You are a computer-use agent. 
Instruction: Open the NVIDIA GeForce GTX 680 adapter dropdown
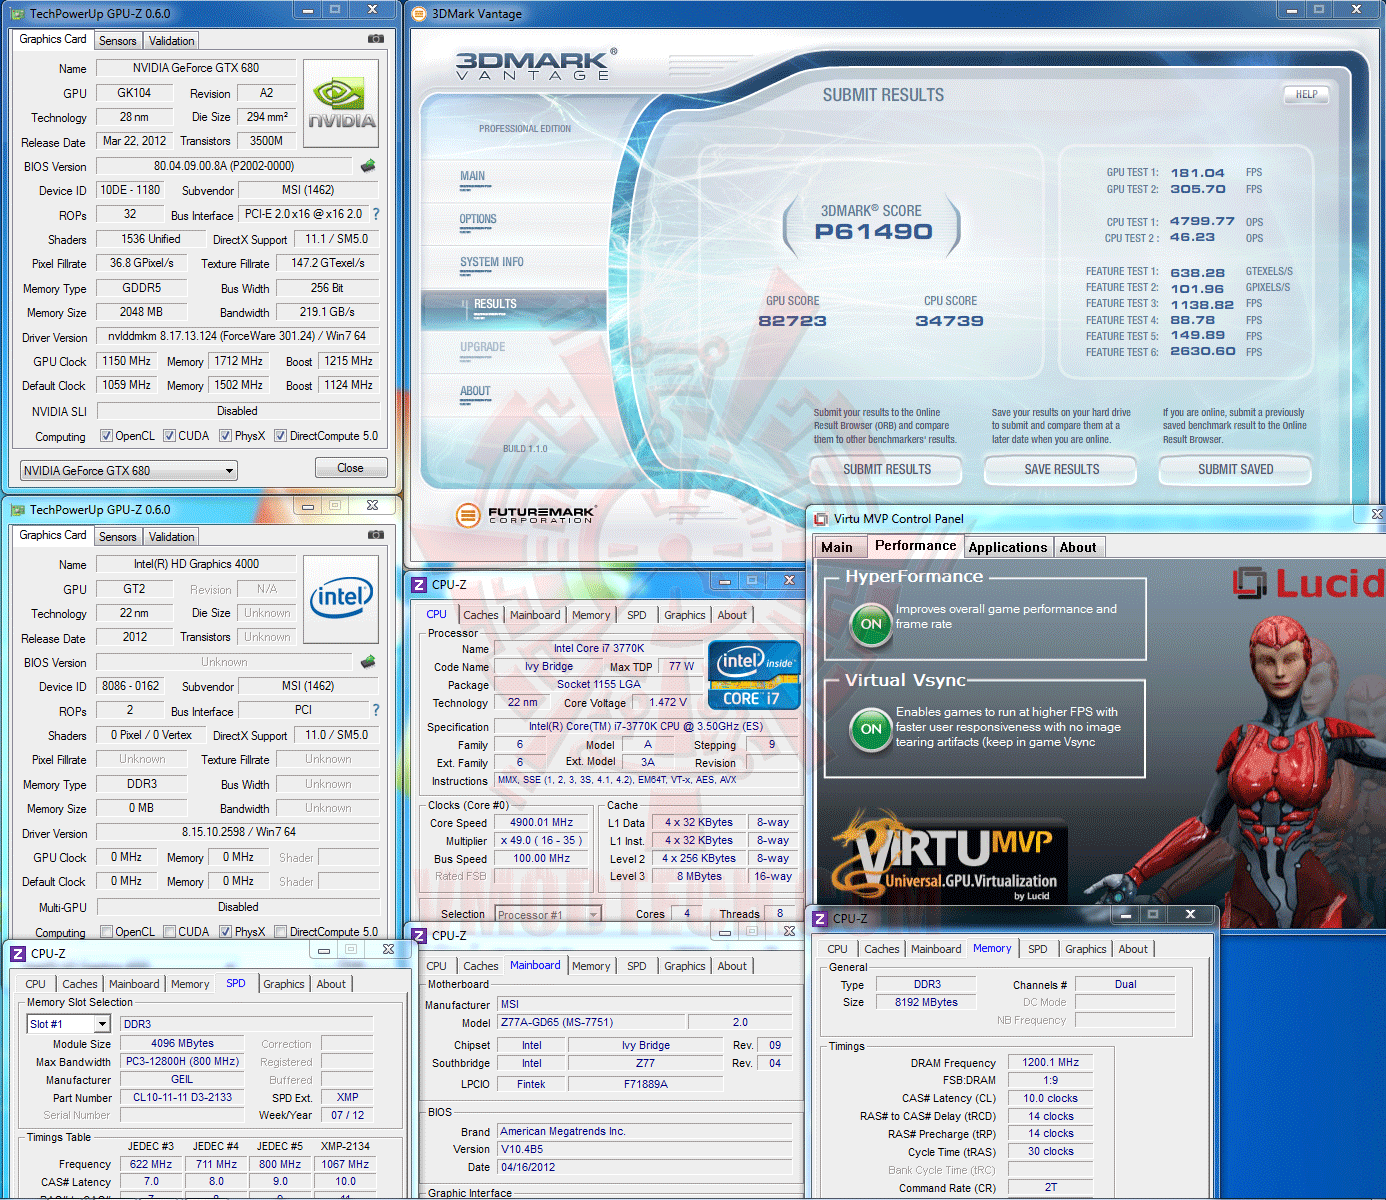129,470
